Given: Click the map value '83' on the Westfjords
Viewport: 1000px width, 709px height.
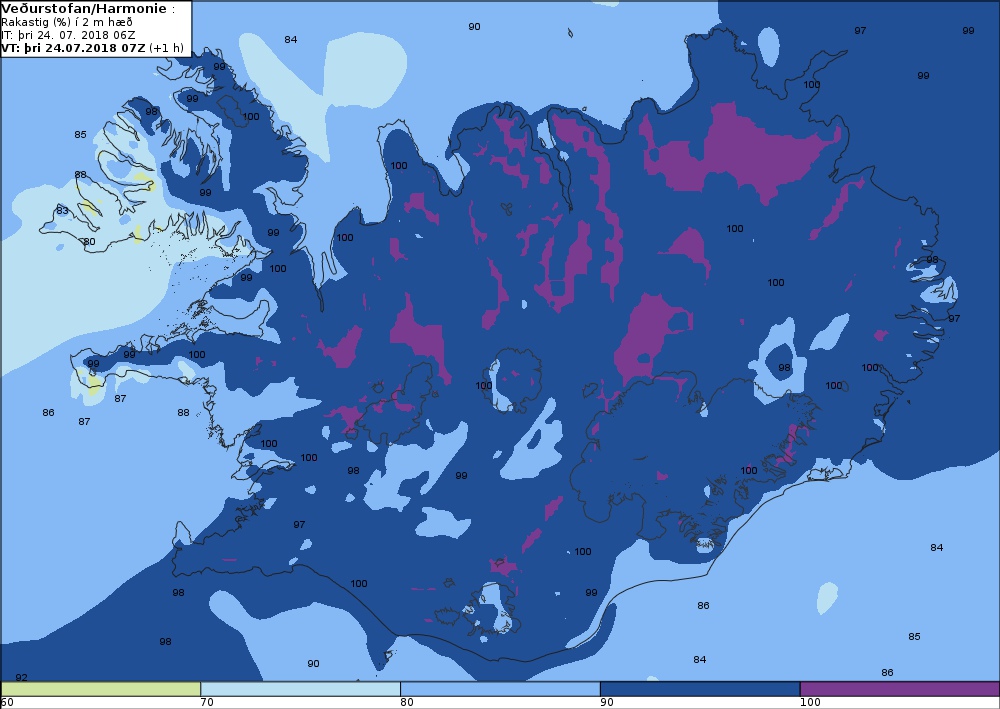Looking at the screenshot, I should pos(62,210).
